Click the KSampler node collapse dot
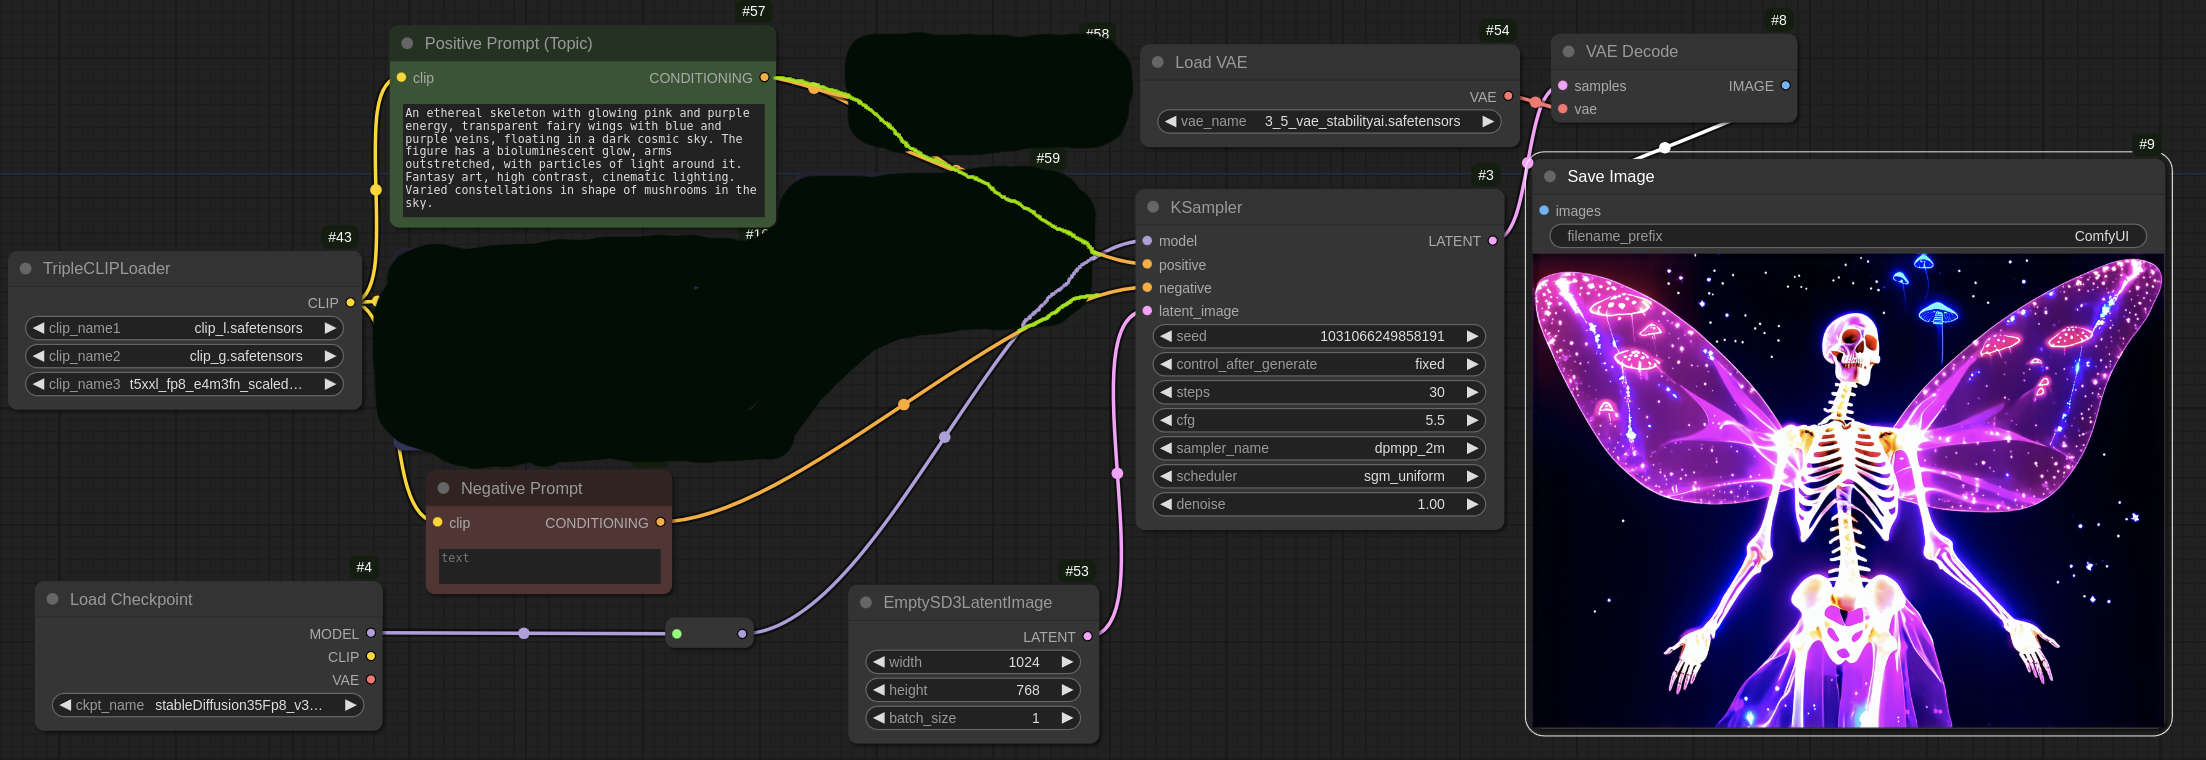The height and width of the screenshot is (760, 2206). [1153, 207]
